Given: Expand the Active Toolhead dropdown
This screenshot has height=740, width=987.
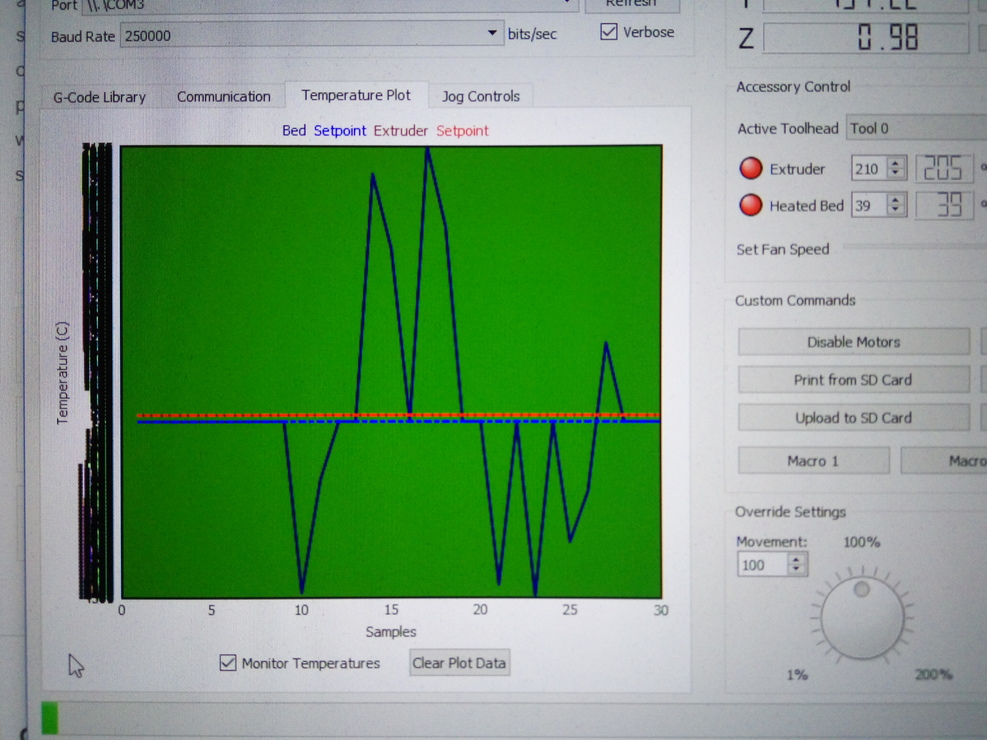Looking at the screenshot, I should [914, 128].
